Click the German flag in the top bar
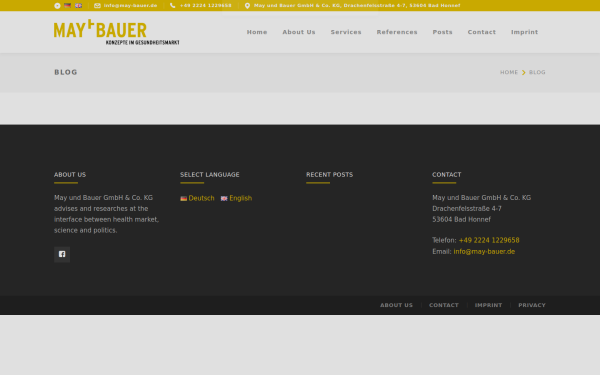The height and width of the screenshot is (375, 600). tap(67, 5)
